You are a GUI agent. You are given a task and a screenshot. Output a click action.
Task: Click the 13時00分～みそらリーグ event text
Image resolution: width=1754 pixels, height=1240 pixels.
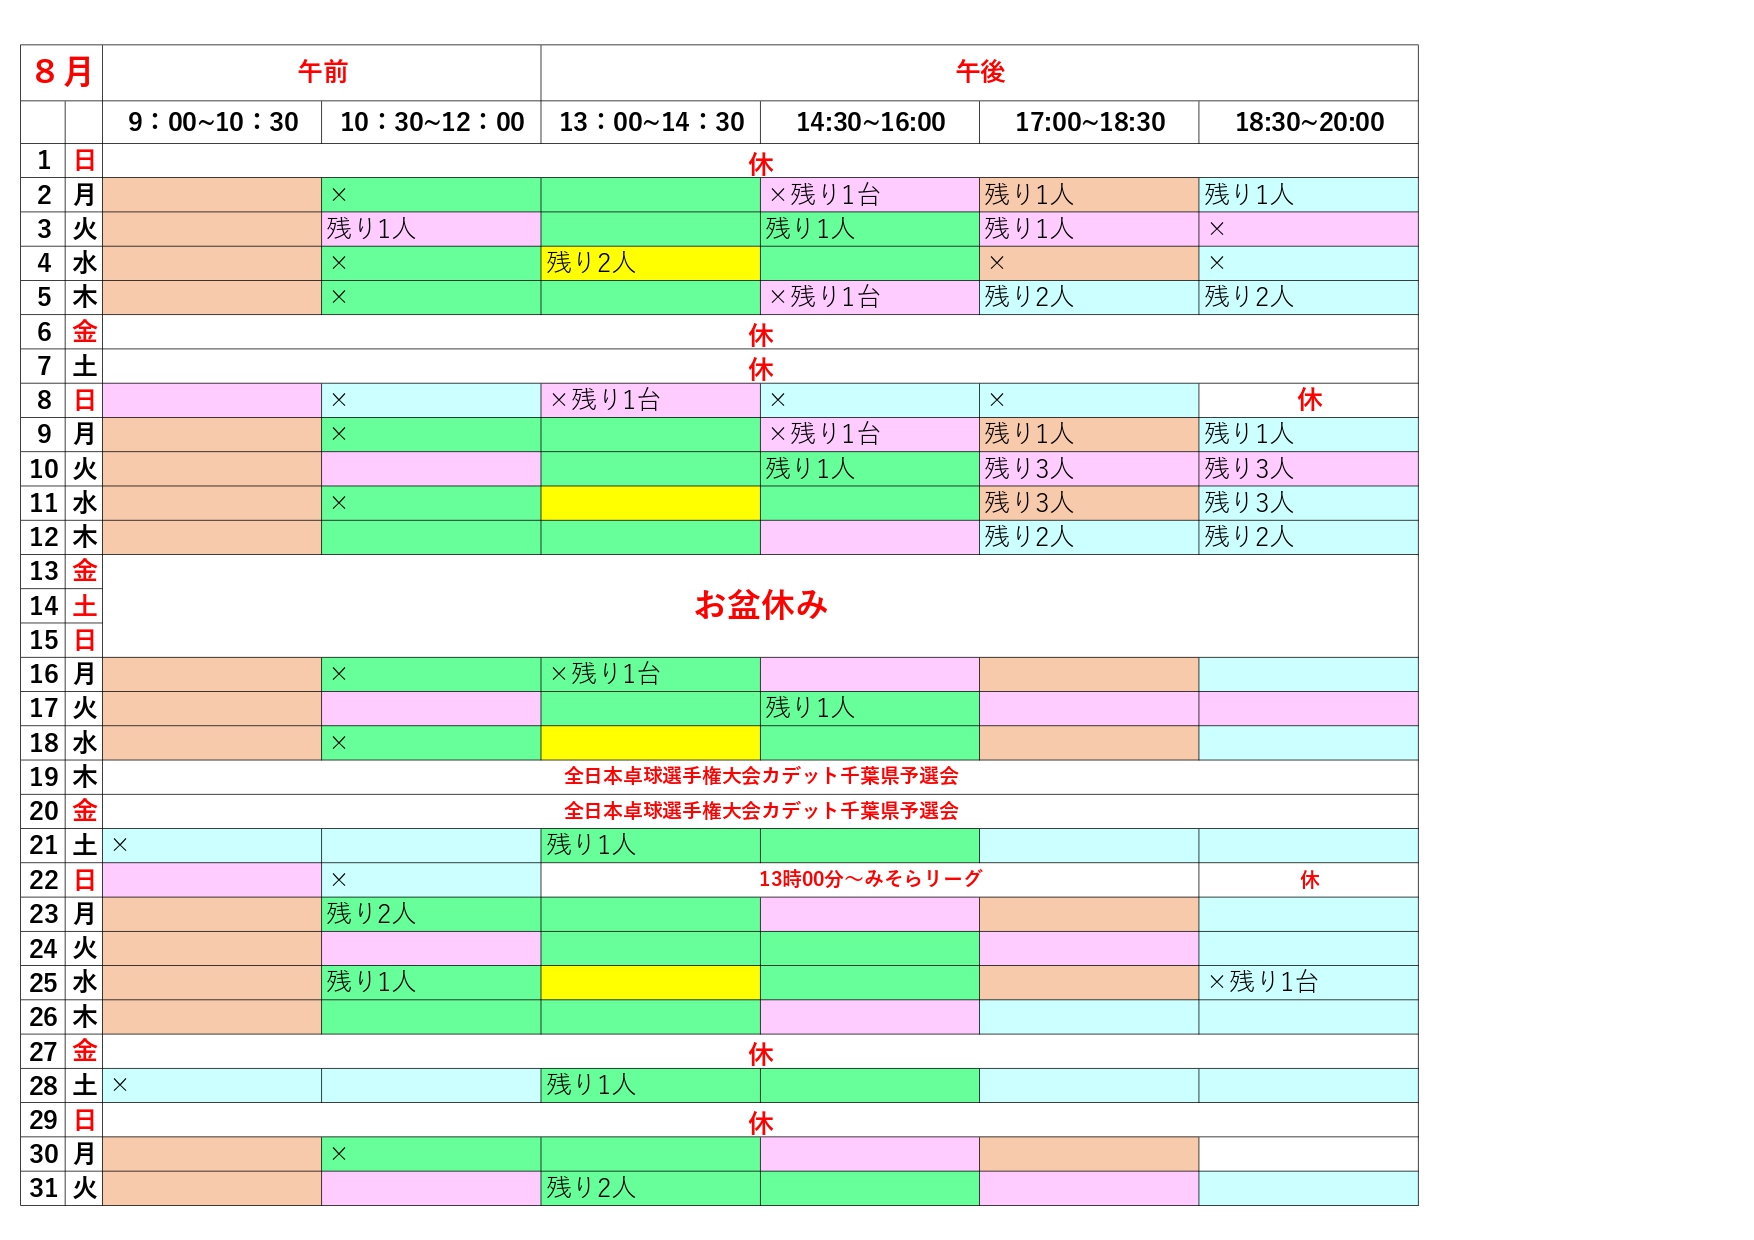pyautogui.click(x=870, y=879)
